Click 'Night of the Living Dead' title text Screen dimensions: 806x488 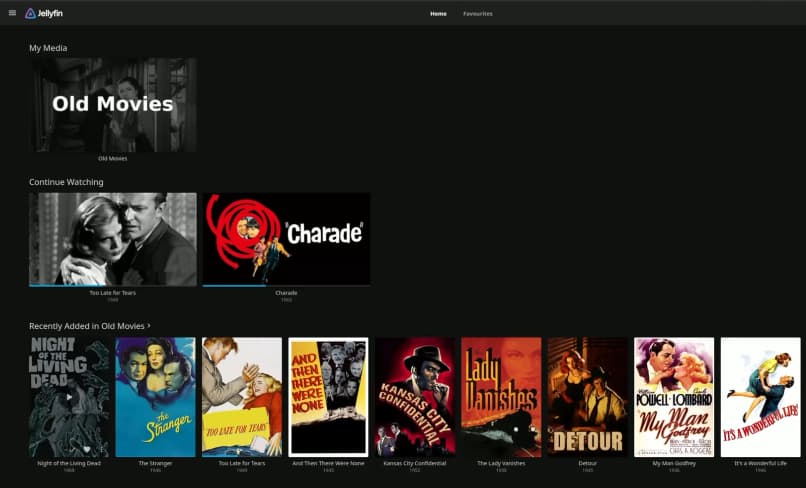69,463
